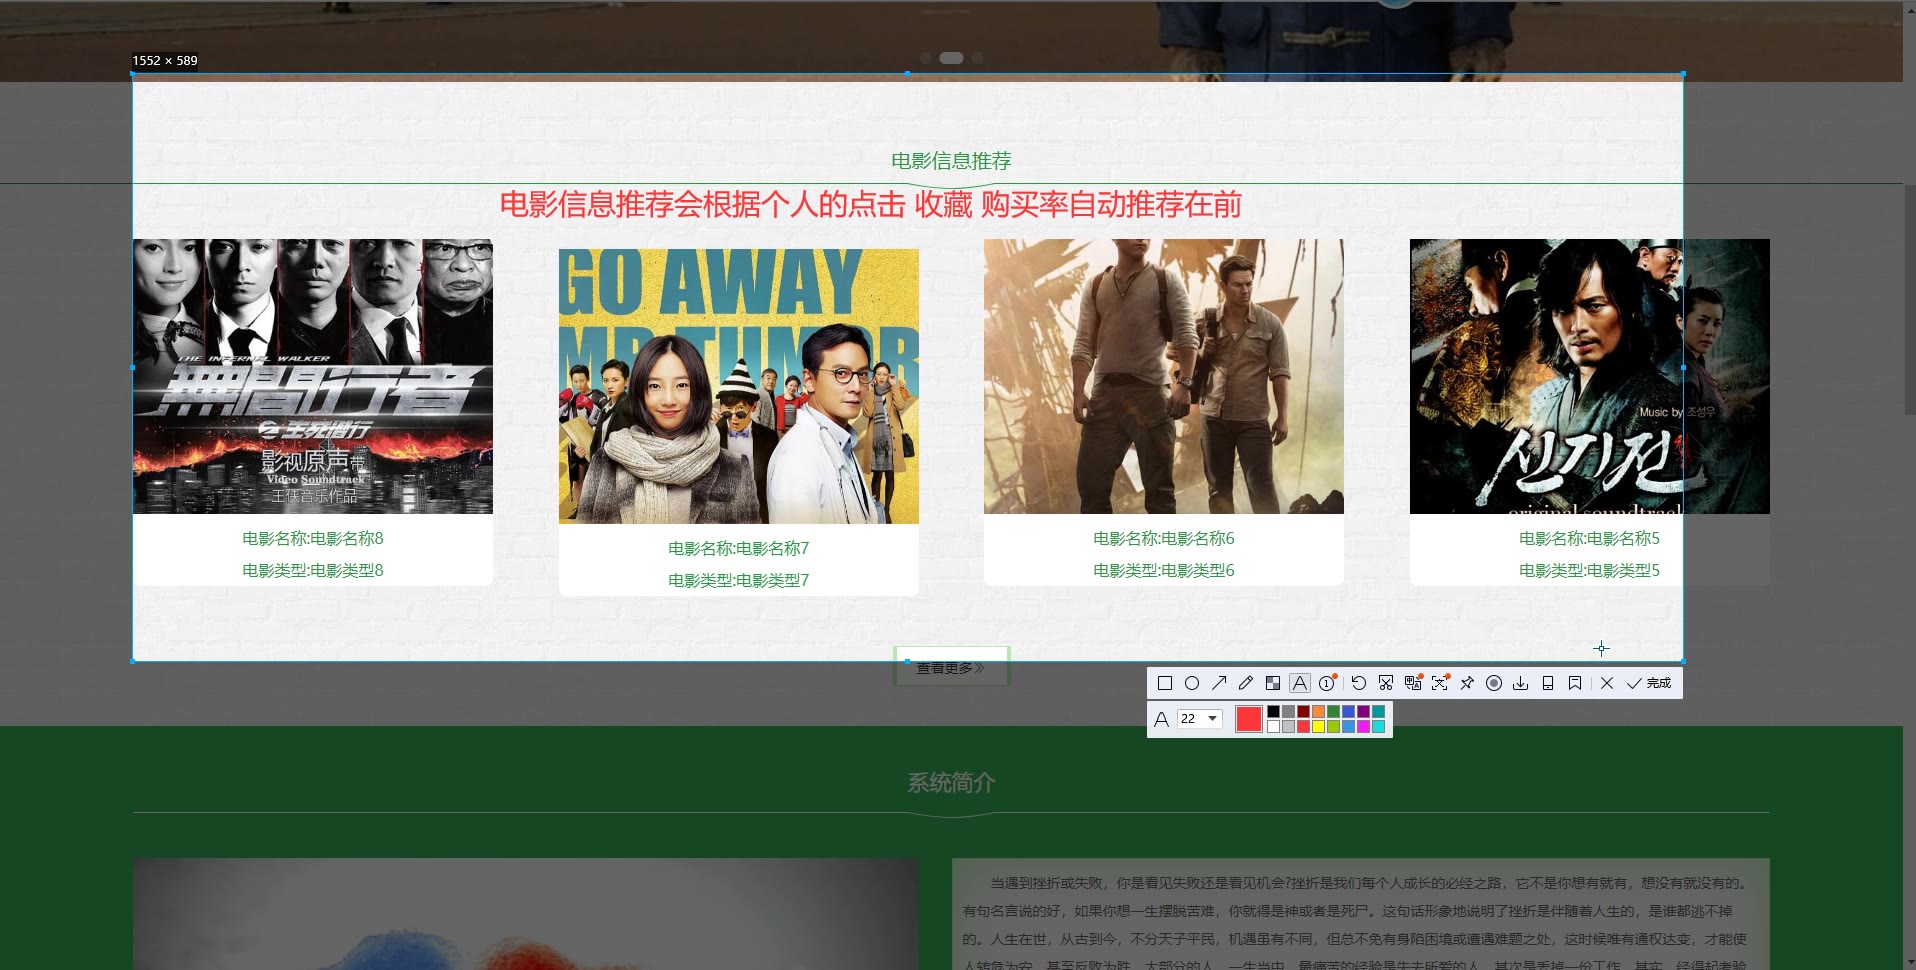Pick the yellow color swatch

pyautogui.click(x=1319, y=727)
